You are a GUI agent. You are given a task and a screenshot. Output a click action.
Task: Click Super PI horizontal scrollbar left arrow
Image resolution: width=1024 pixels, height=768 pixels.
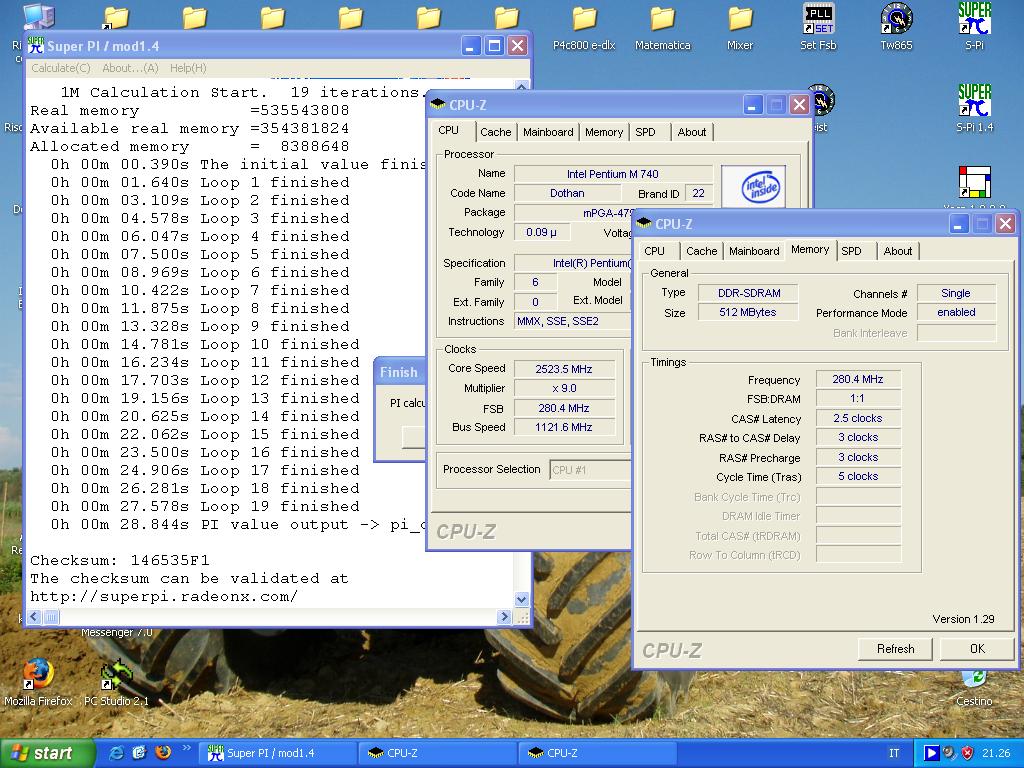click(34, 616)
